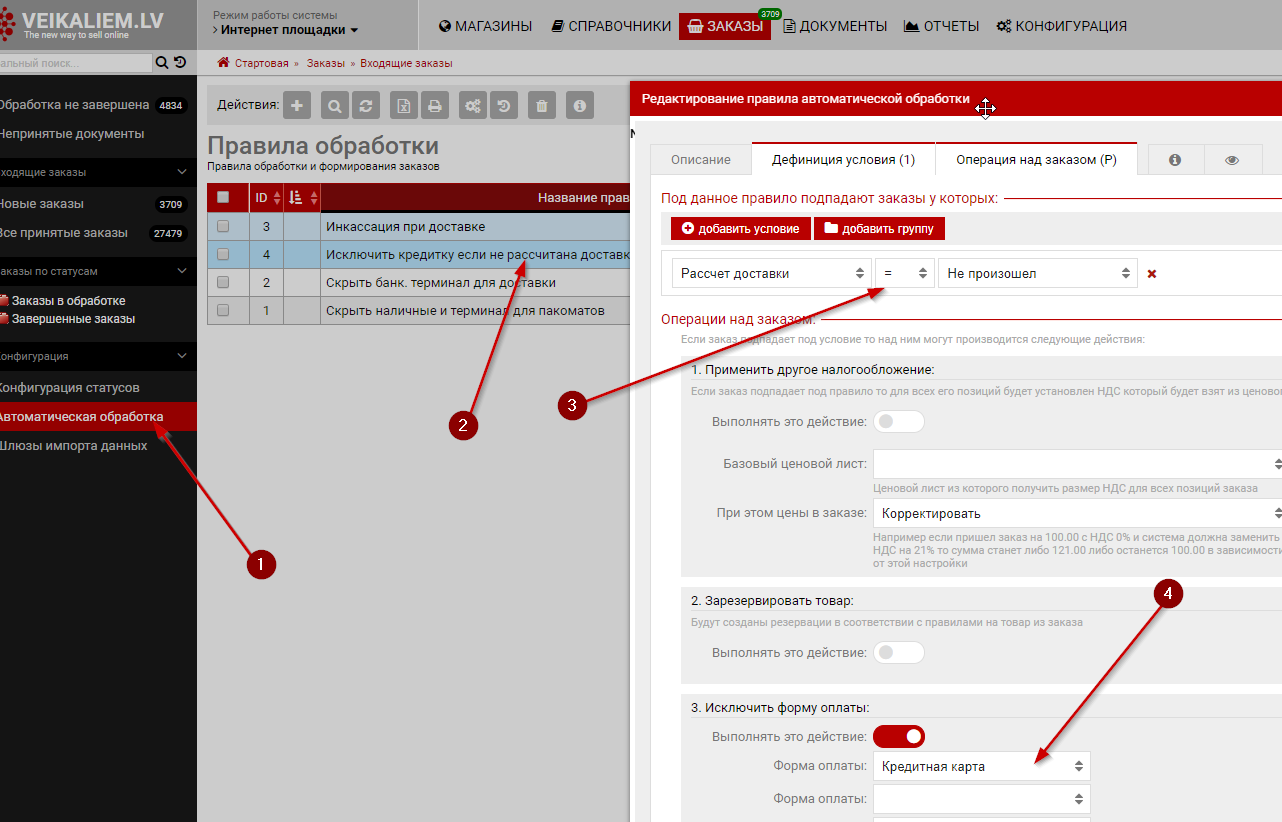1282x822 pixels.
Task: Refresh the processing rules list
Action: (367, 105)
